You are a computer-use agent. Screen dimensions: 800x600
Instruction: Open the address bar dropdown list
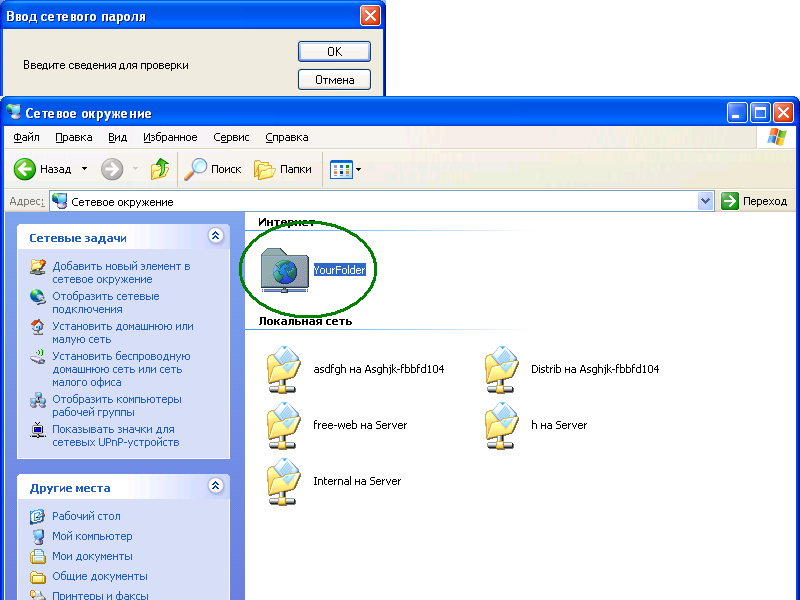(705, 201)
